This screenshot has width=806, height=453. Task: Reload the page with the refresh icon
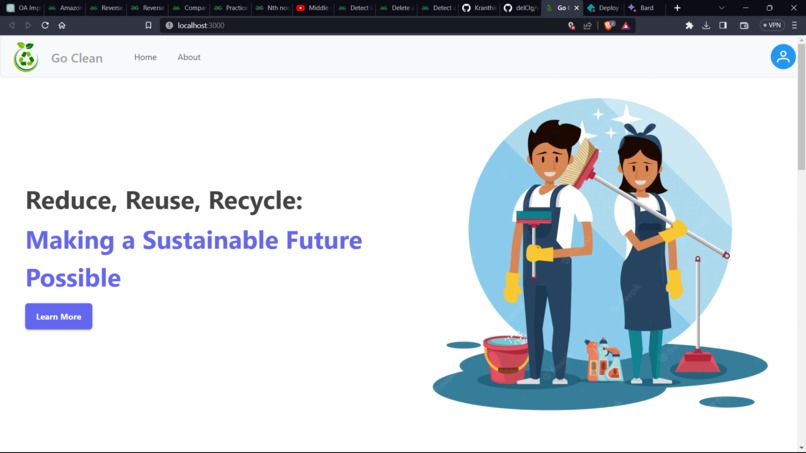(x=45, y=25)
